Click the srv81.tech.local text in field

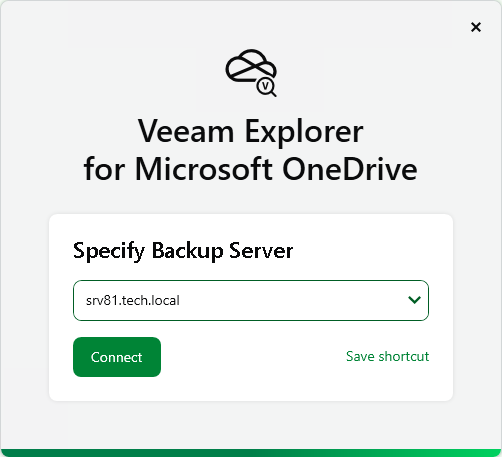pyautogui.click(x=133, y=300)
